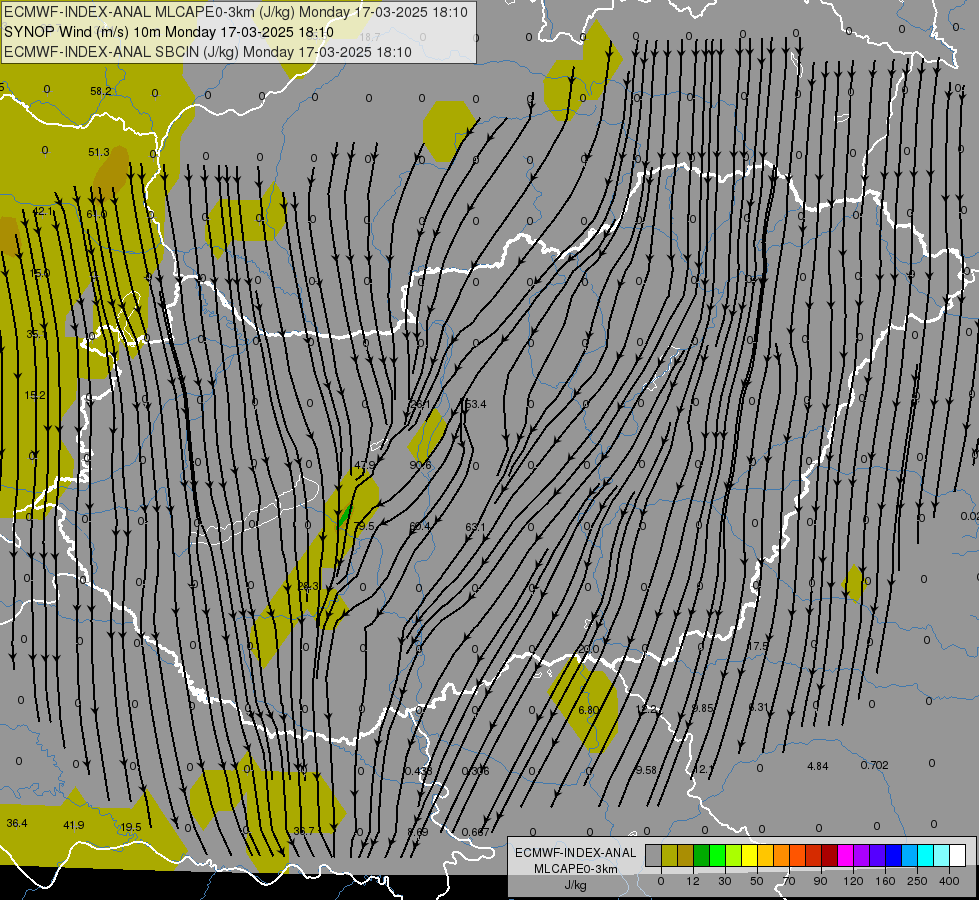Click the gray swatch in the MLCAPE legend
Viewport: 979px width, 900px height.
click(x=654, y=855)
